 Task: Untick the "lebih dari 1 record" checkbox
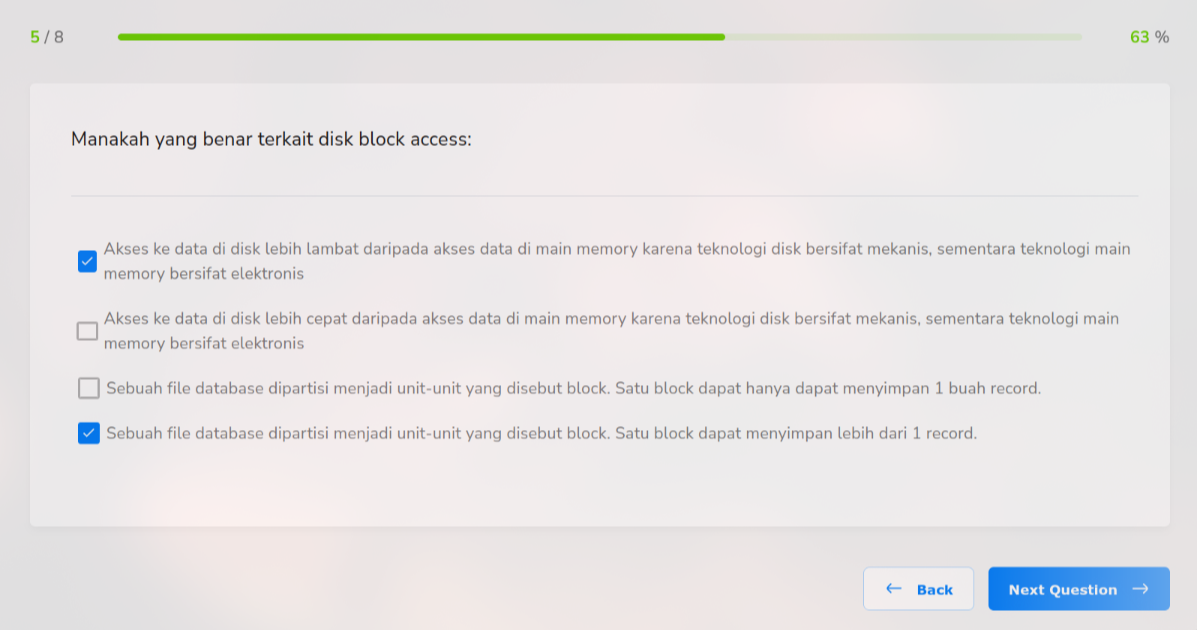click(89, 433)
